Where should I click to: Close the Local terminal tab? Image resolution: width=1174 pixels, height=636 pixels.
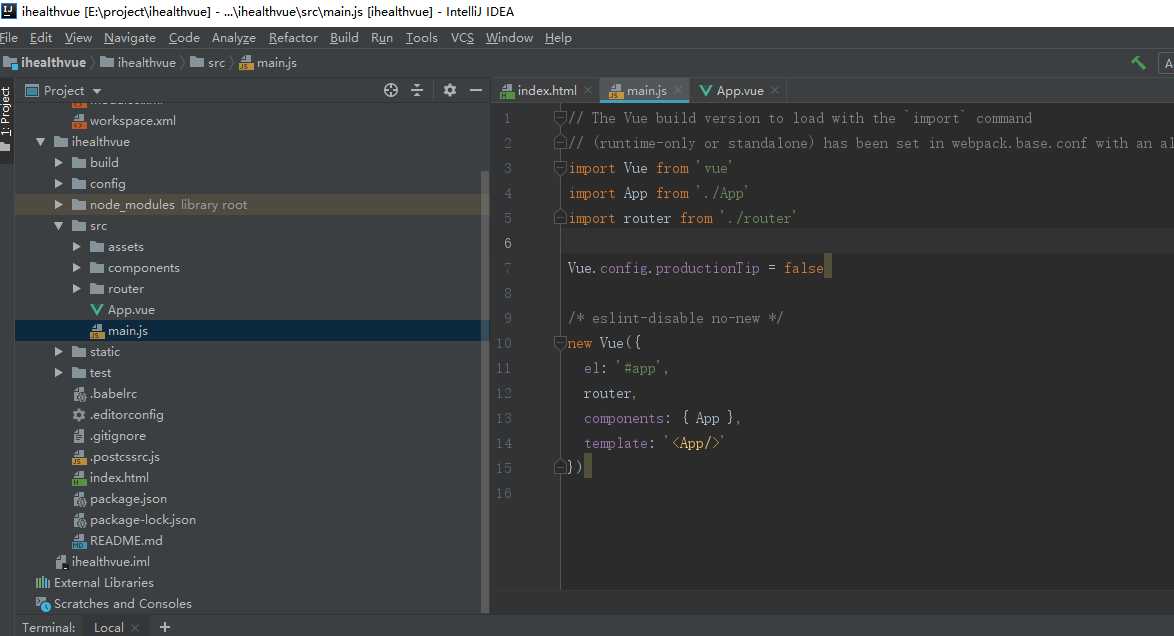point(135,628)
